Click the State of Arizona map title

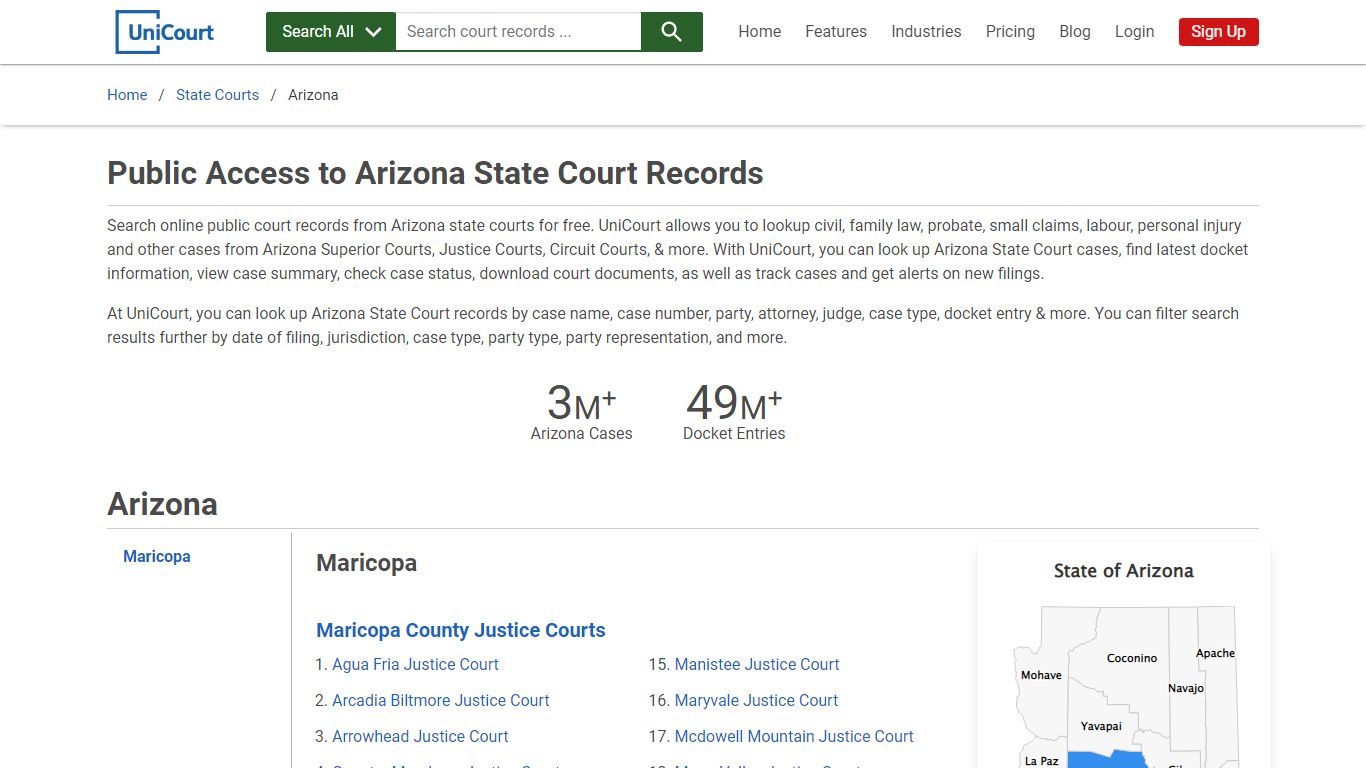tap(1124, 571)
